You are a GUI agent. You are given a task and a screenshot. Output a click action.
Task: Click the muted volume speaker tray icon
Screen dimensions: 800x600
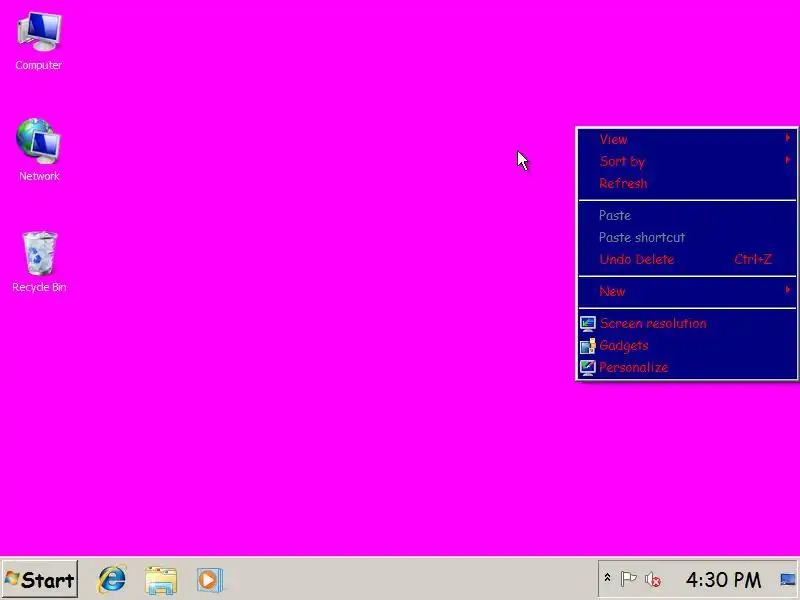[x=653, y=580]
